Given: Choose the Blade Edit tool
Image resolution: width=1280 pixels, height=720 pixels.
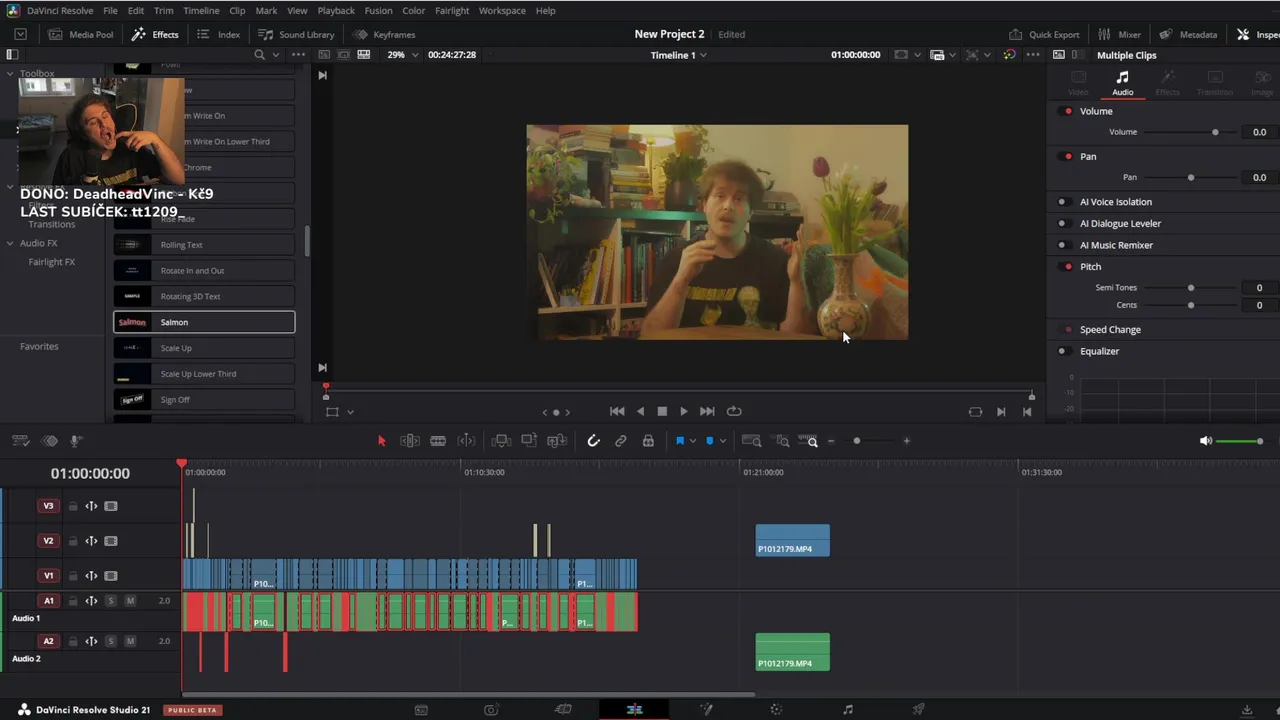Looking at the screenshot, I should coord(438,441).
